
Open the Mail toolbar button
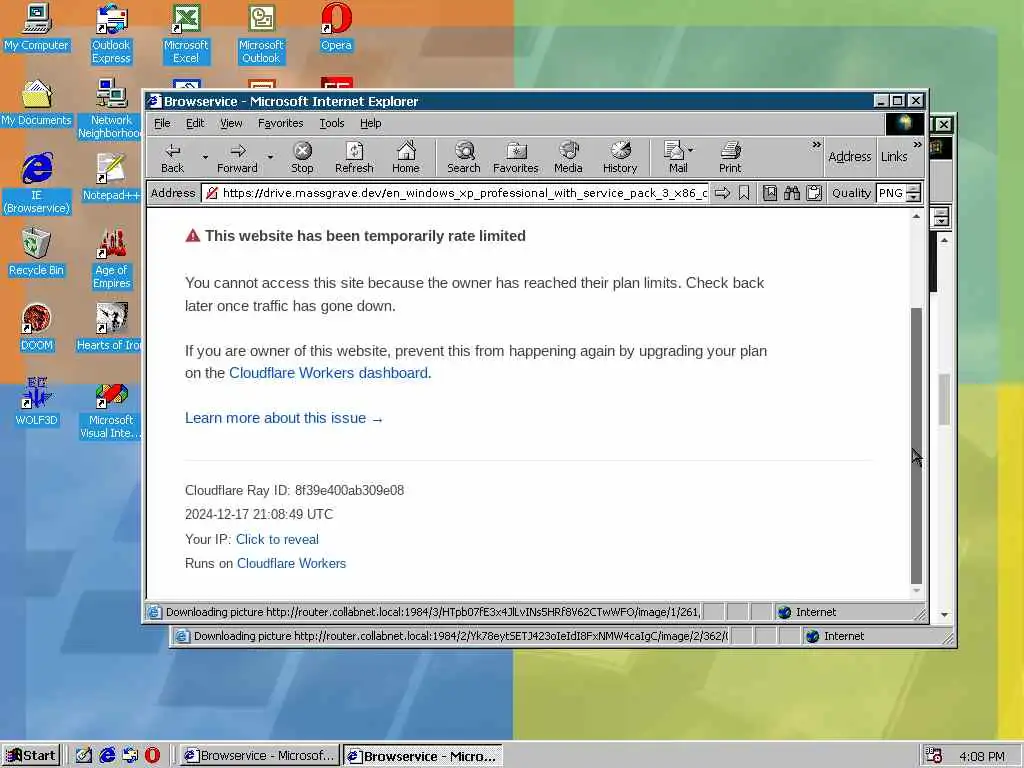675,158
